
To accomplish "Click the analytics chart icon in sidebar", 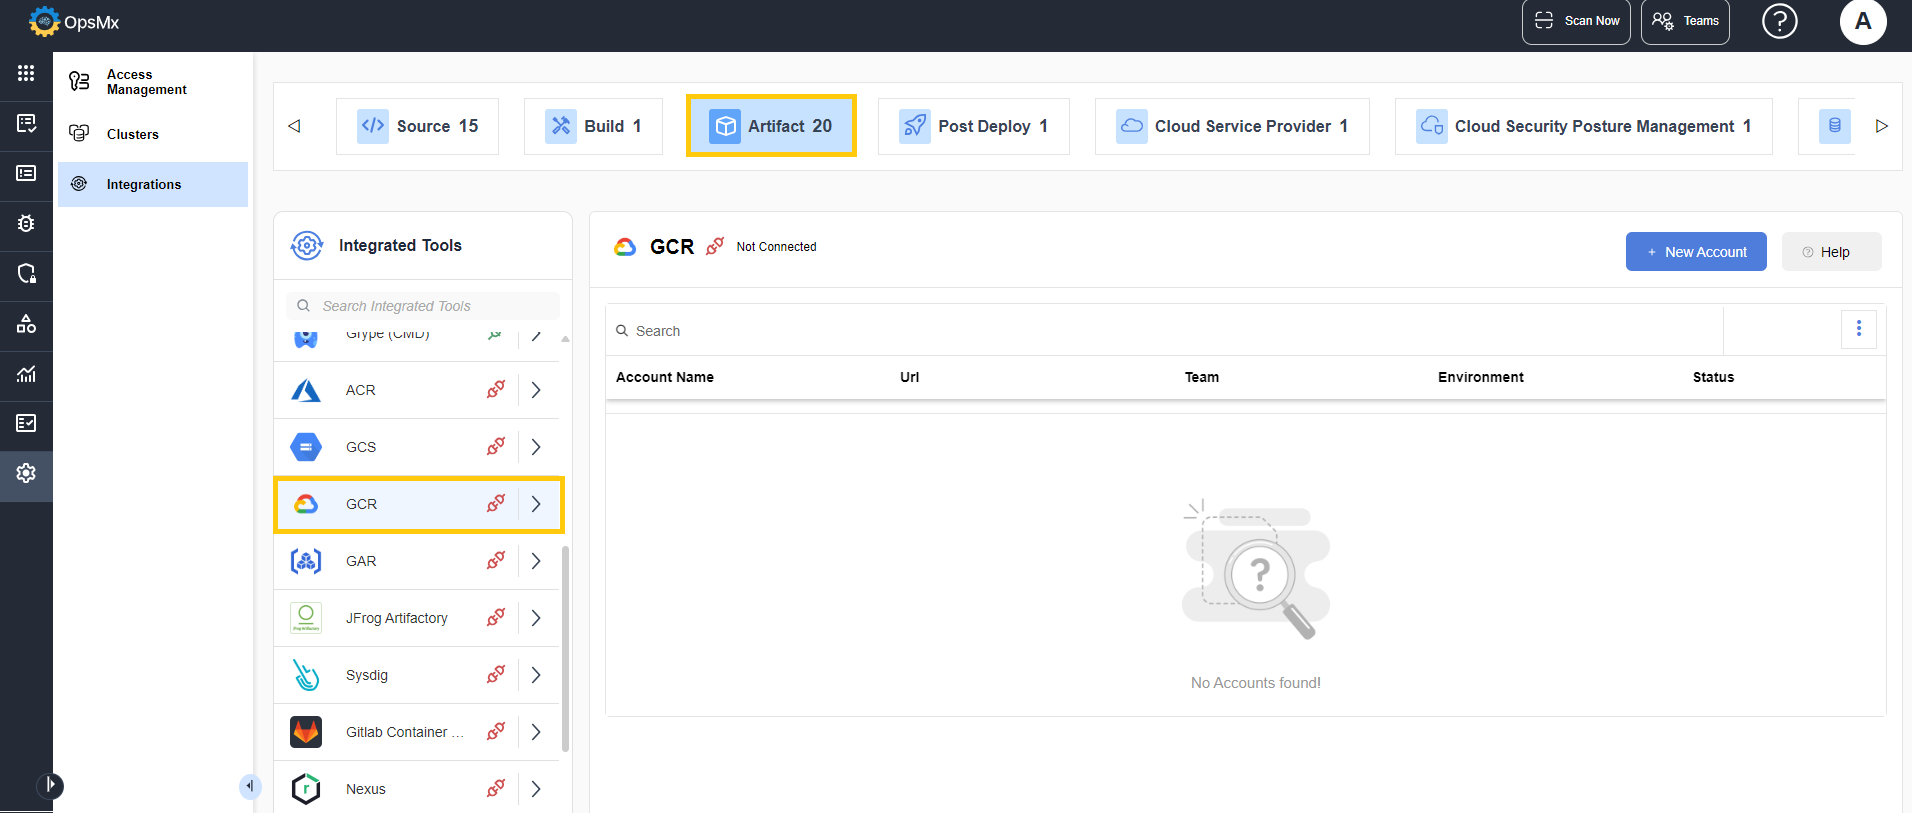I will (x=26, y=374).
